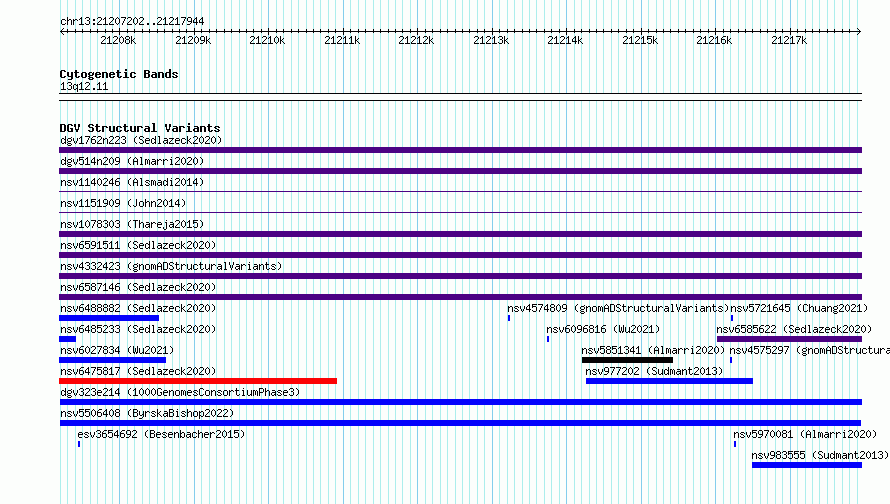890x504 pixels.
Task: Click the blue bar under nsv983555
Action: (x=807, y=465)
